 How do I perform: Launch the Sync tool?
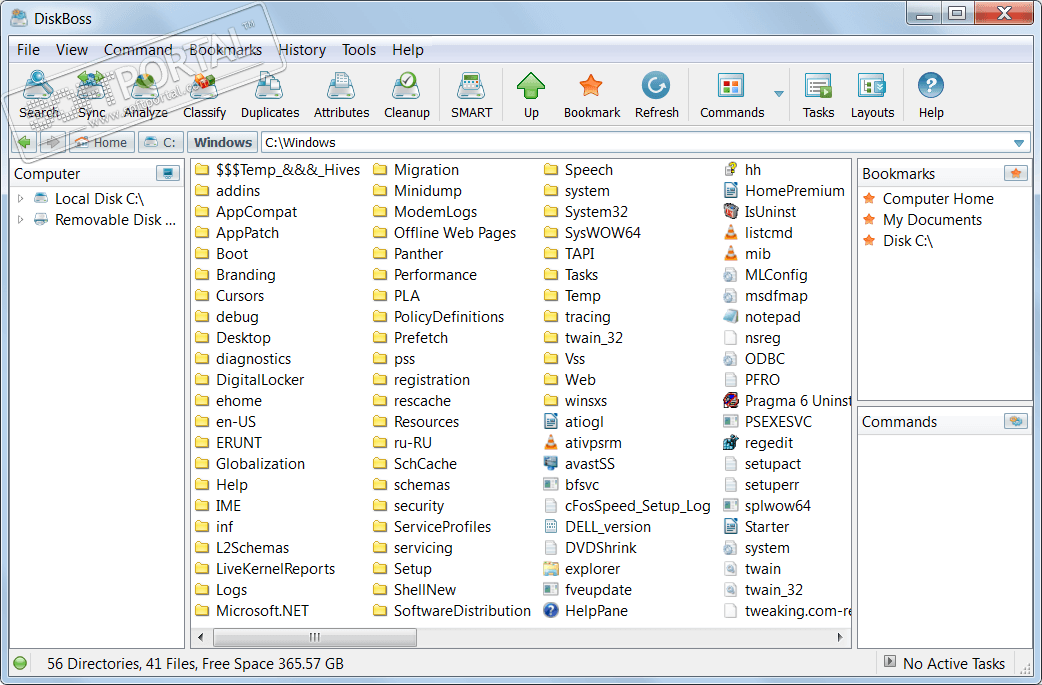click(x=91, y=95)
